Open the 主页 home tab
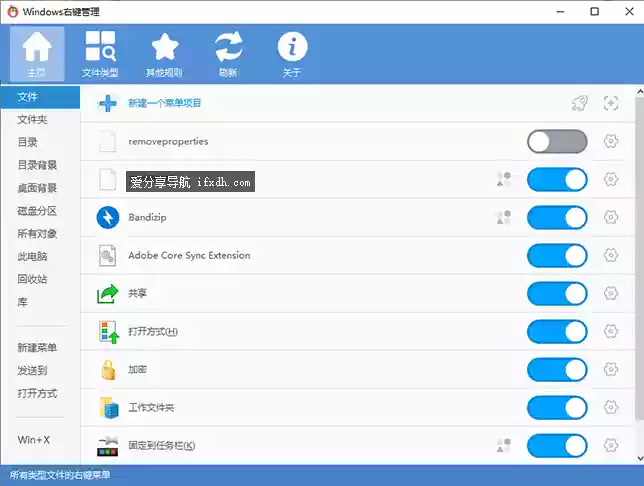The height and width of the screenshot is (486, 644). point(37,54)
